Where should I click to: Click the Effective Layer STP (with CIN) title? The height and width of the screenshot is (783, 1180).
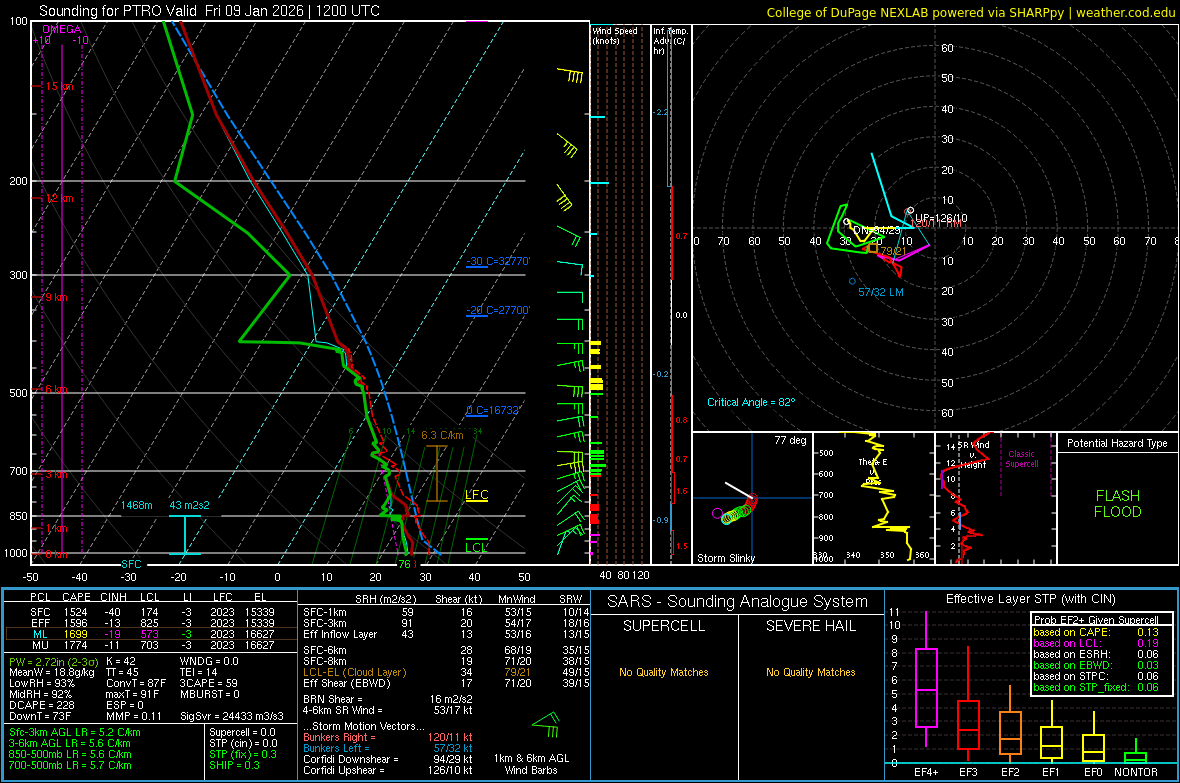(1030, 599)
